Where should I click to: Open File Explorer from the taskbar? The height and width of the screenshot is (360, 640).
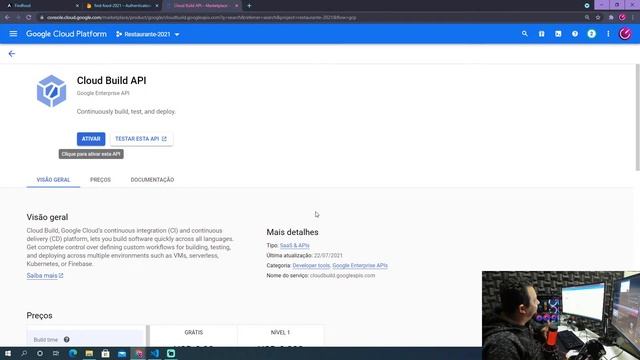click(89, 353)
